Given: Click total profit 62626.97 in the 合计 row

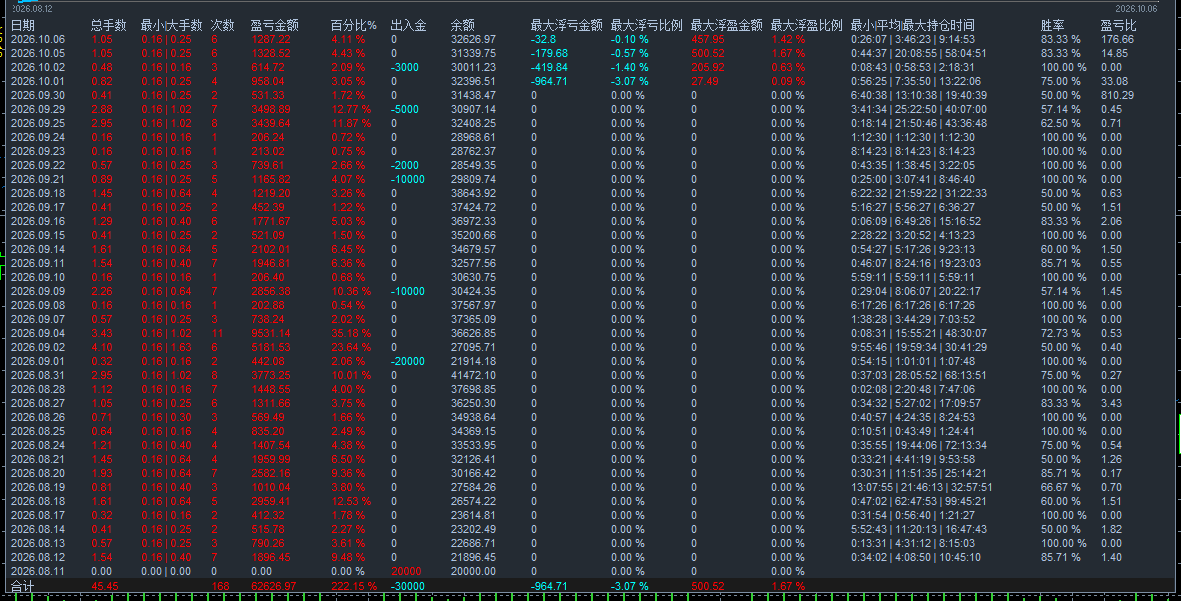Looking at the screenshot, I should (x=273, y=587).
